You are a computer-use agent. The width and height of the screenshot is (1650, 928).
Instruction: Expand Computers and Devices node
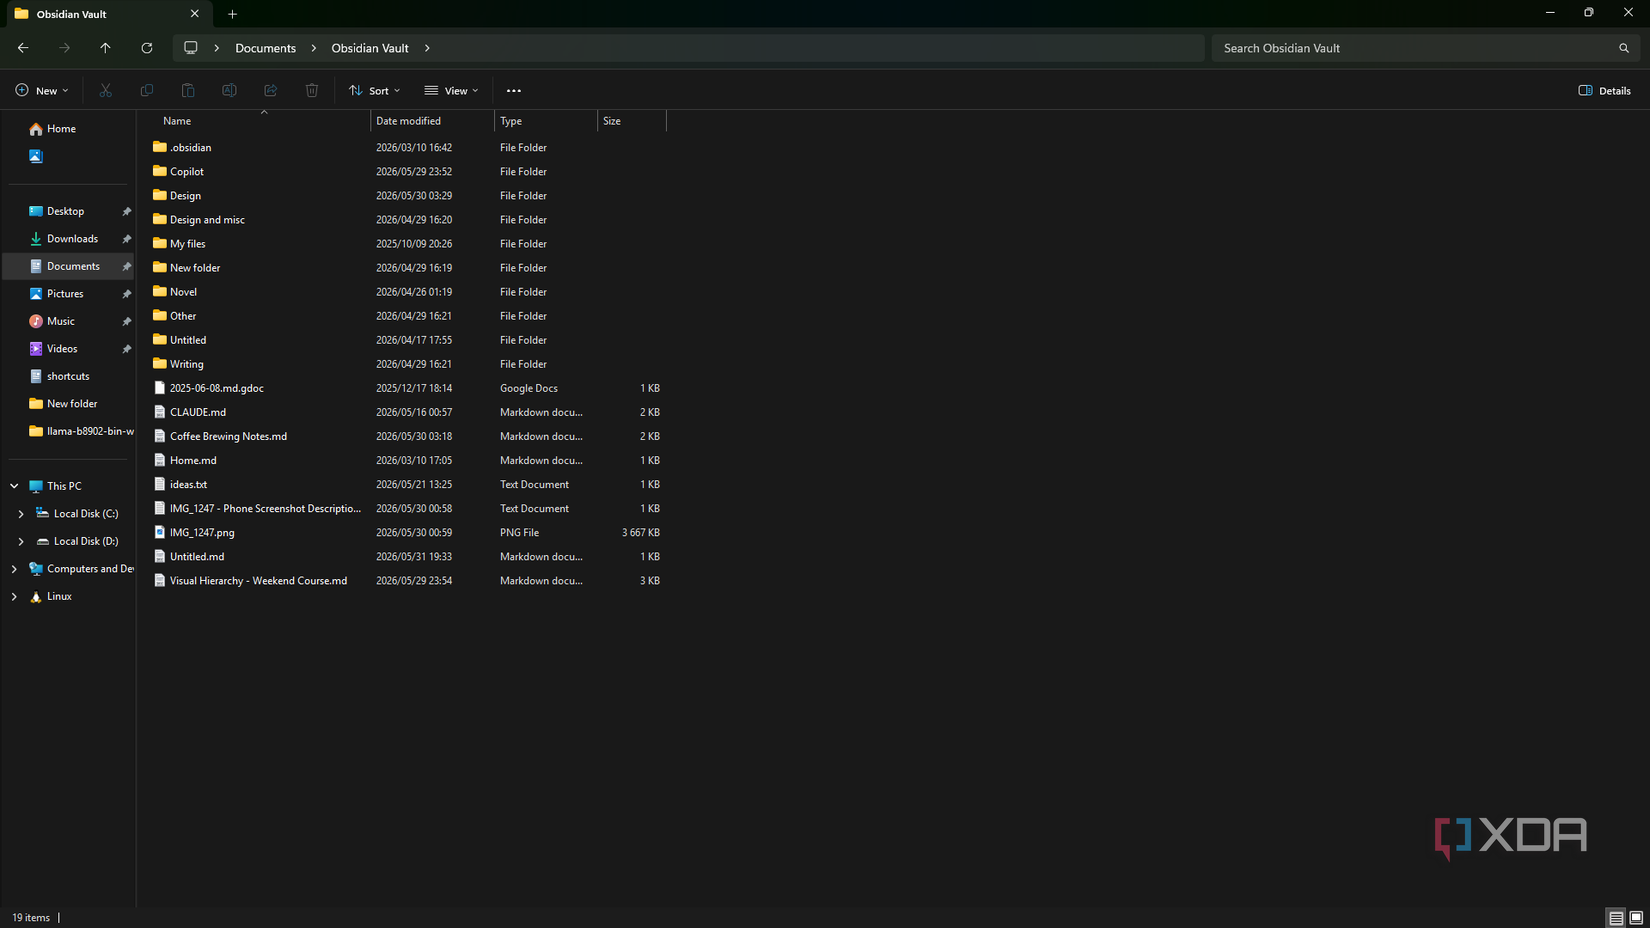14,568
